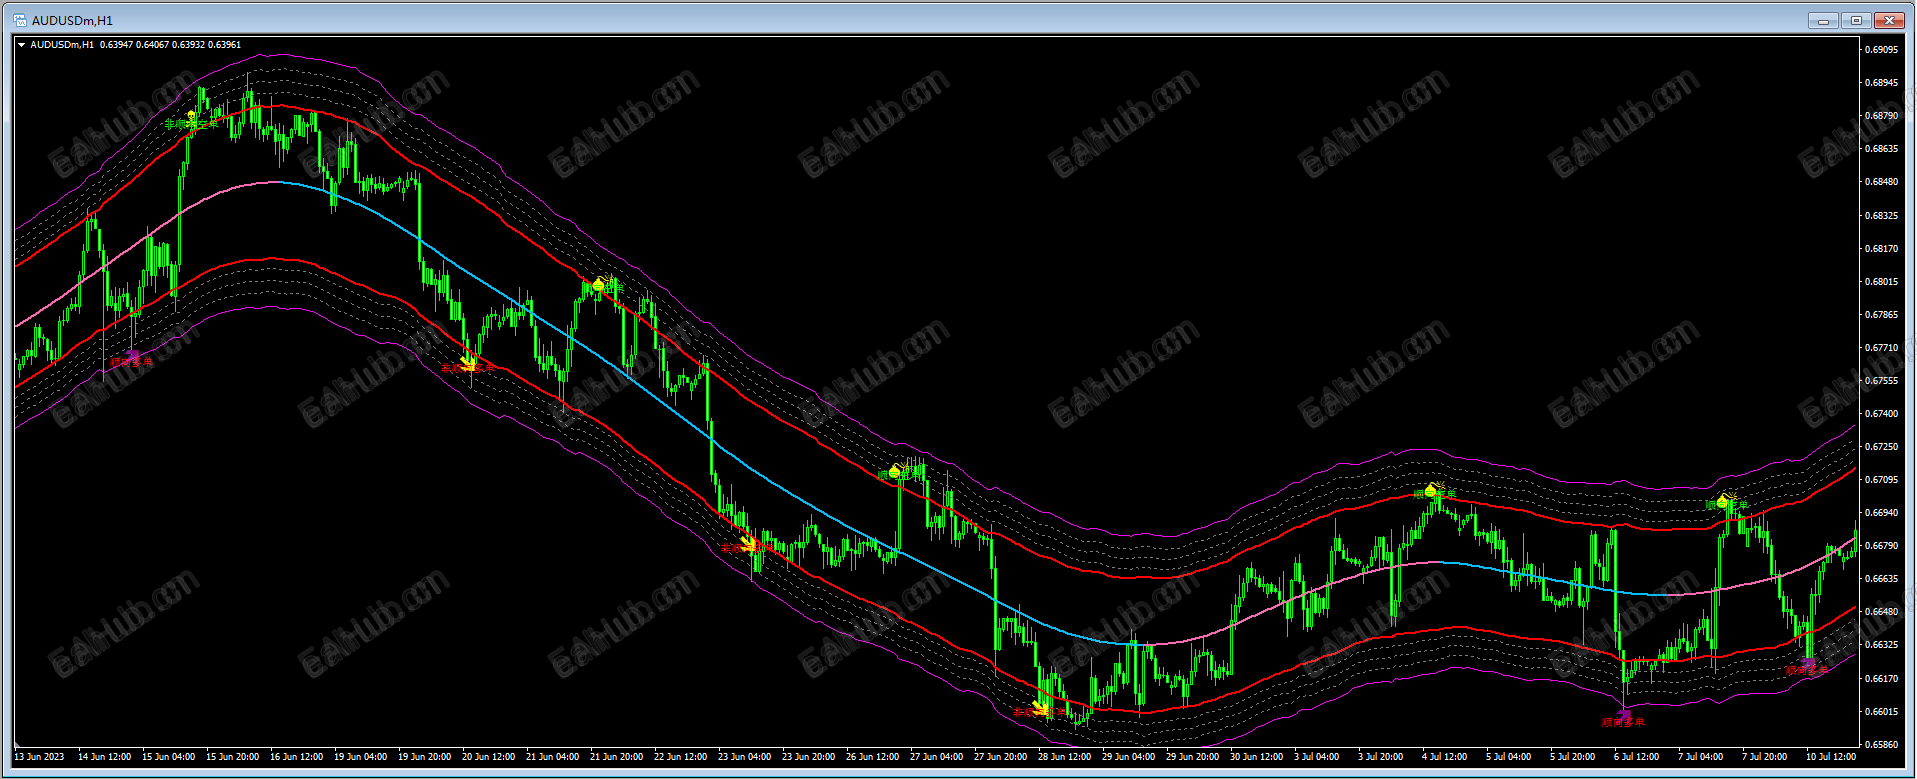This screenshot has height=779, width=1917.
Task: Close the AUDUSDm,H1 chart window
Action: tap(1889, 20)
